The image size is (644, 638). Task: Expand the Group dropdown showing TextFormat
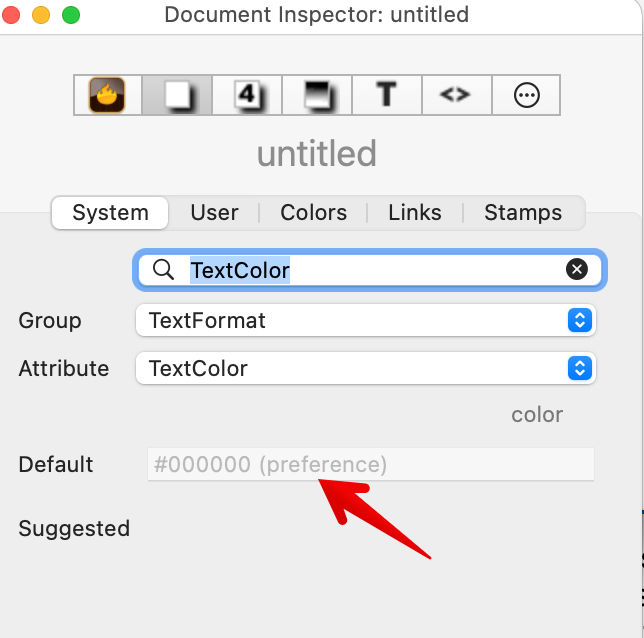tap(366, 321)
